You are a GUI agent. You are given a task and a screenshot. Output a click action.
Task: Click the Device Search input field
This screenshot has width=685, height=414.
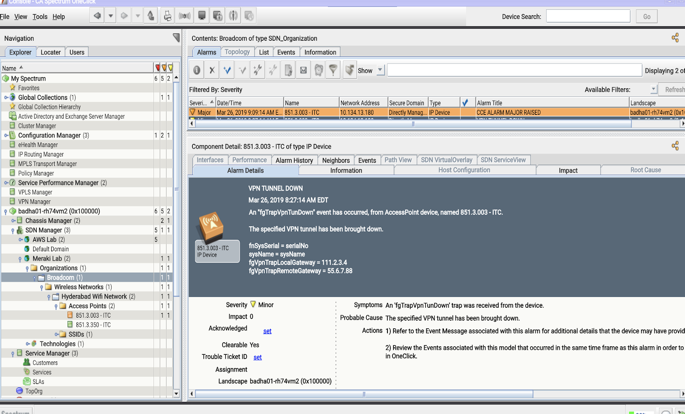(x=588, y=16)
